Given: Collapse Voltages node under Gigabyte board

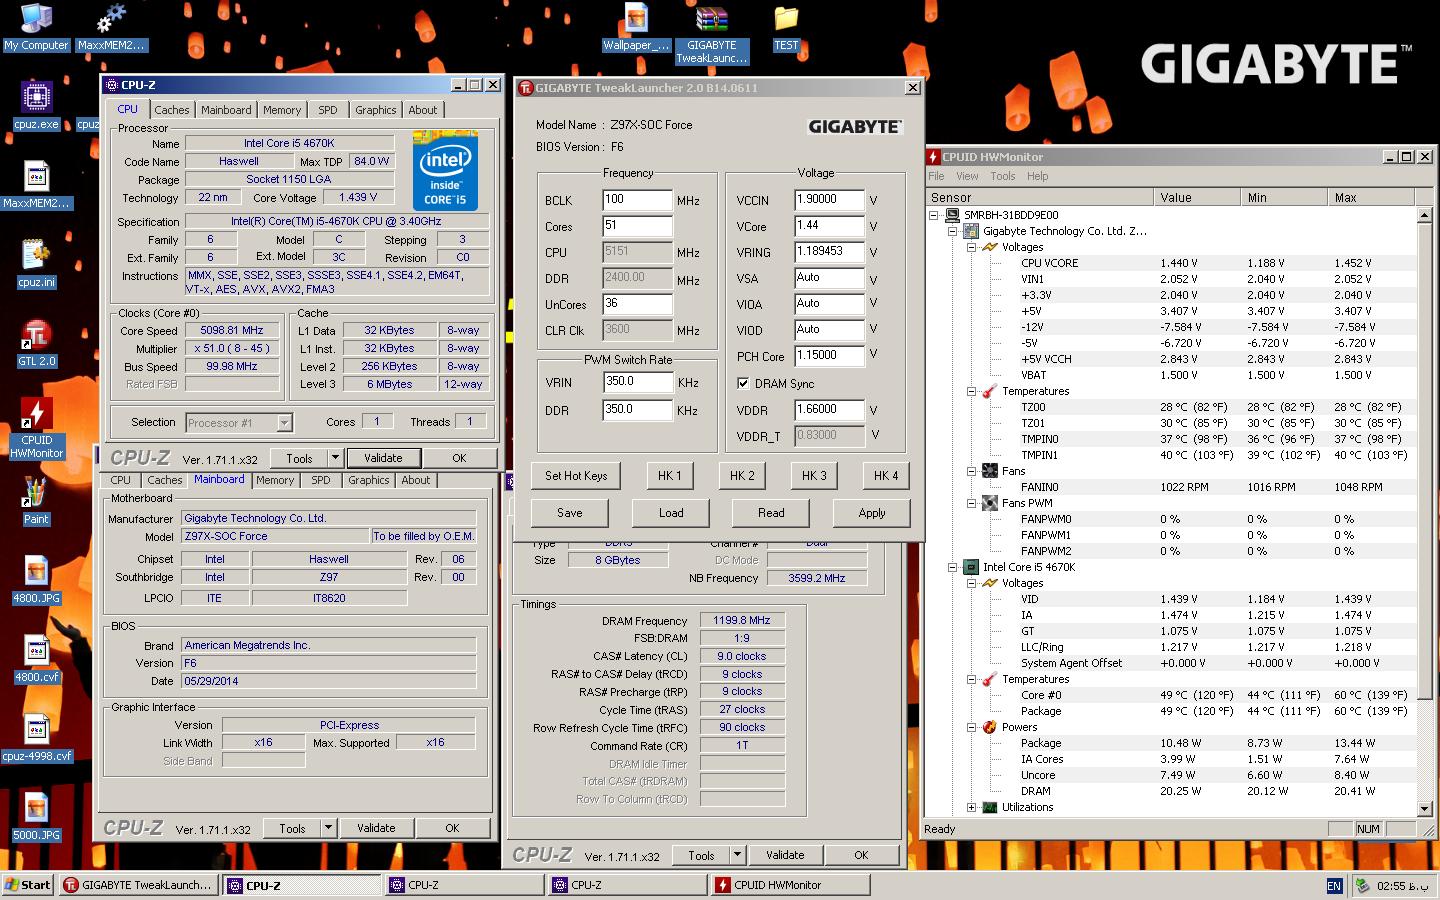Looking at the screenshot, I should (x=971, y=247).
